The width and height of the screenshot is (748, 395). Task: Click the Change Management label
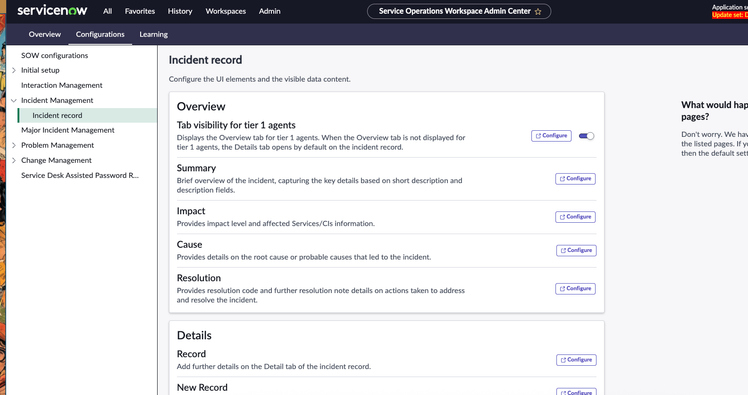[56, 160]
